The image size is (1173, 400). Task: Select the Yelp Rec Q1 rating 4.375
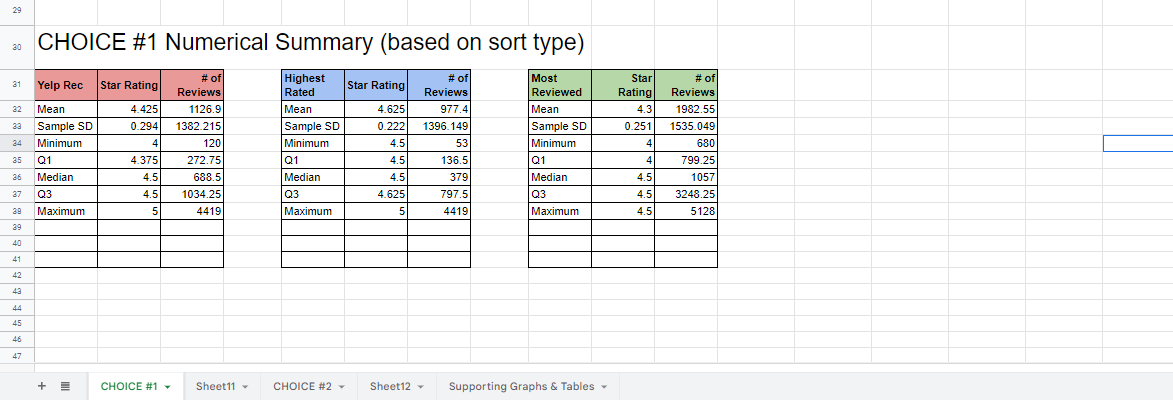129,160
